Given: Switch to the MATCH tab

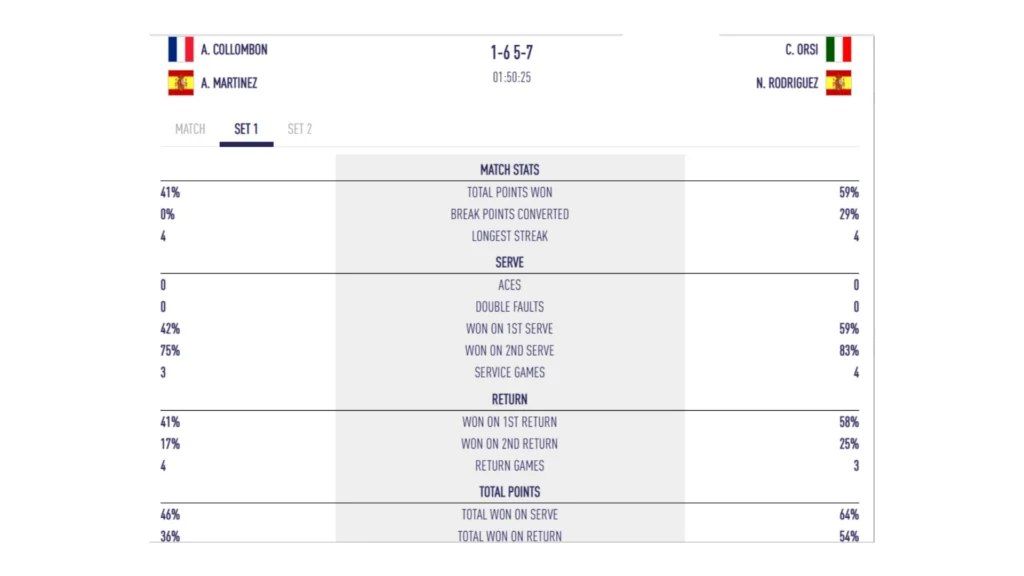Looking at the screenshot, I should 190,129.
